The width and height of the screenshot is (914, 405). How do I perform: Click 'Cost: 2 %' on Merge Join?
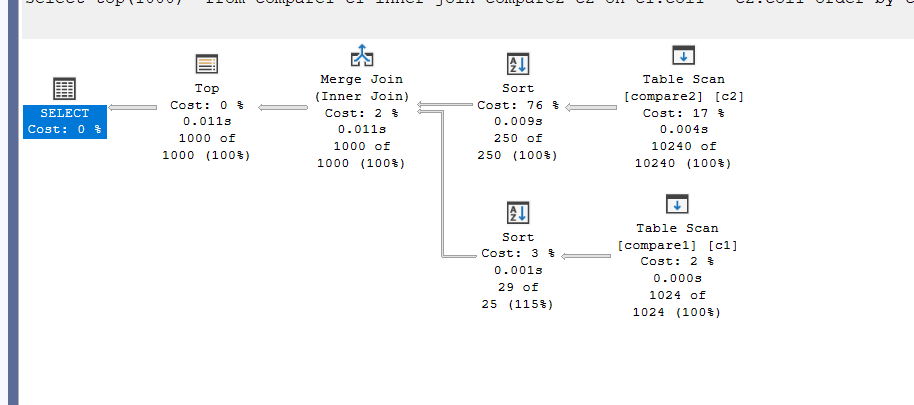(x=361, y=113)
